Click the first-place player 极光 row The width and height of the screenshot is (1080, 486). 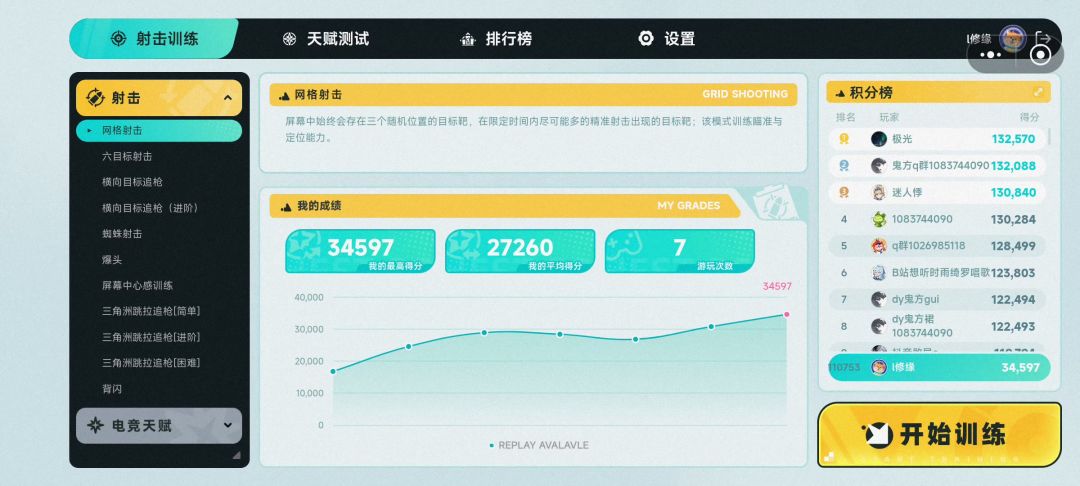tap(937, 139)
